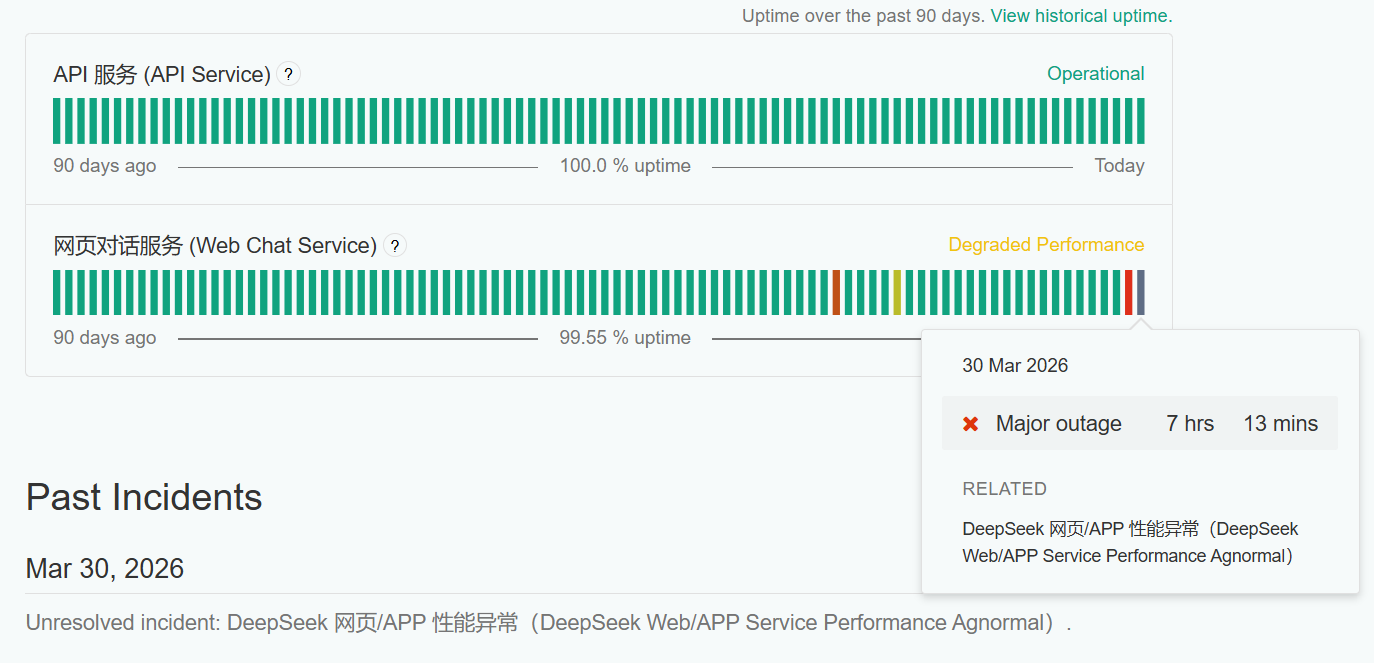
Task: Click the Degraded Performance status text
Action: pyautogui.click(x=1046, y=245)
